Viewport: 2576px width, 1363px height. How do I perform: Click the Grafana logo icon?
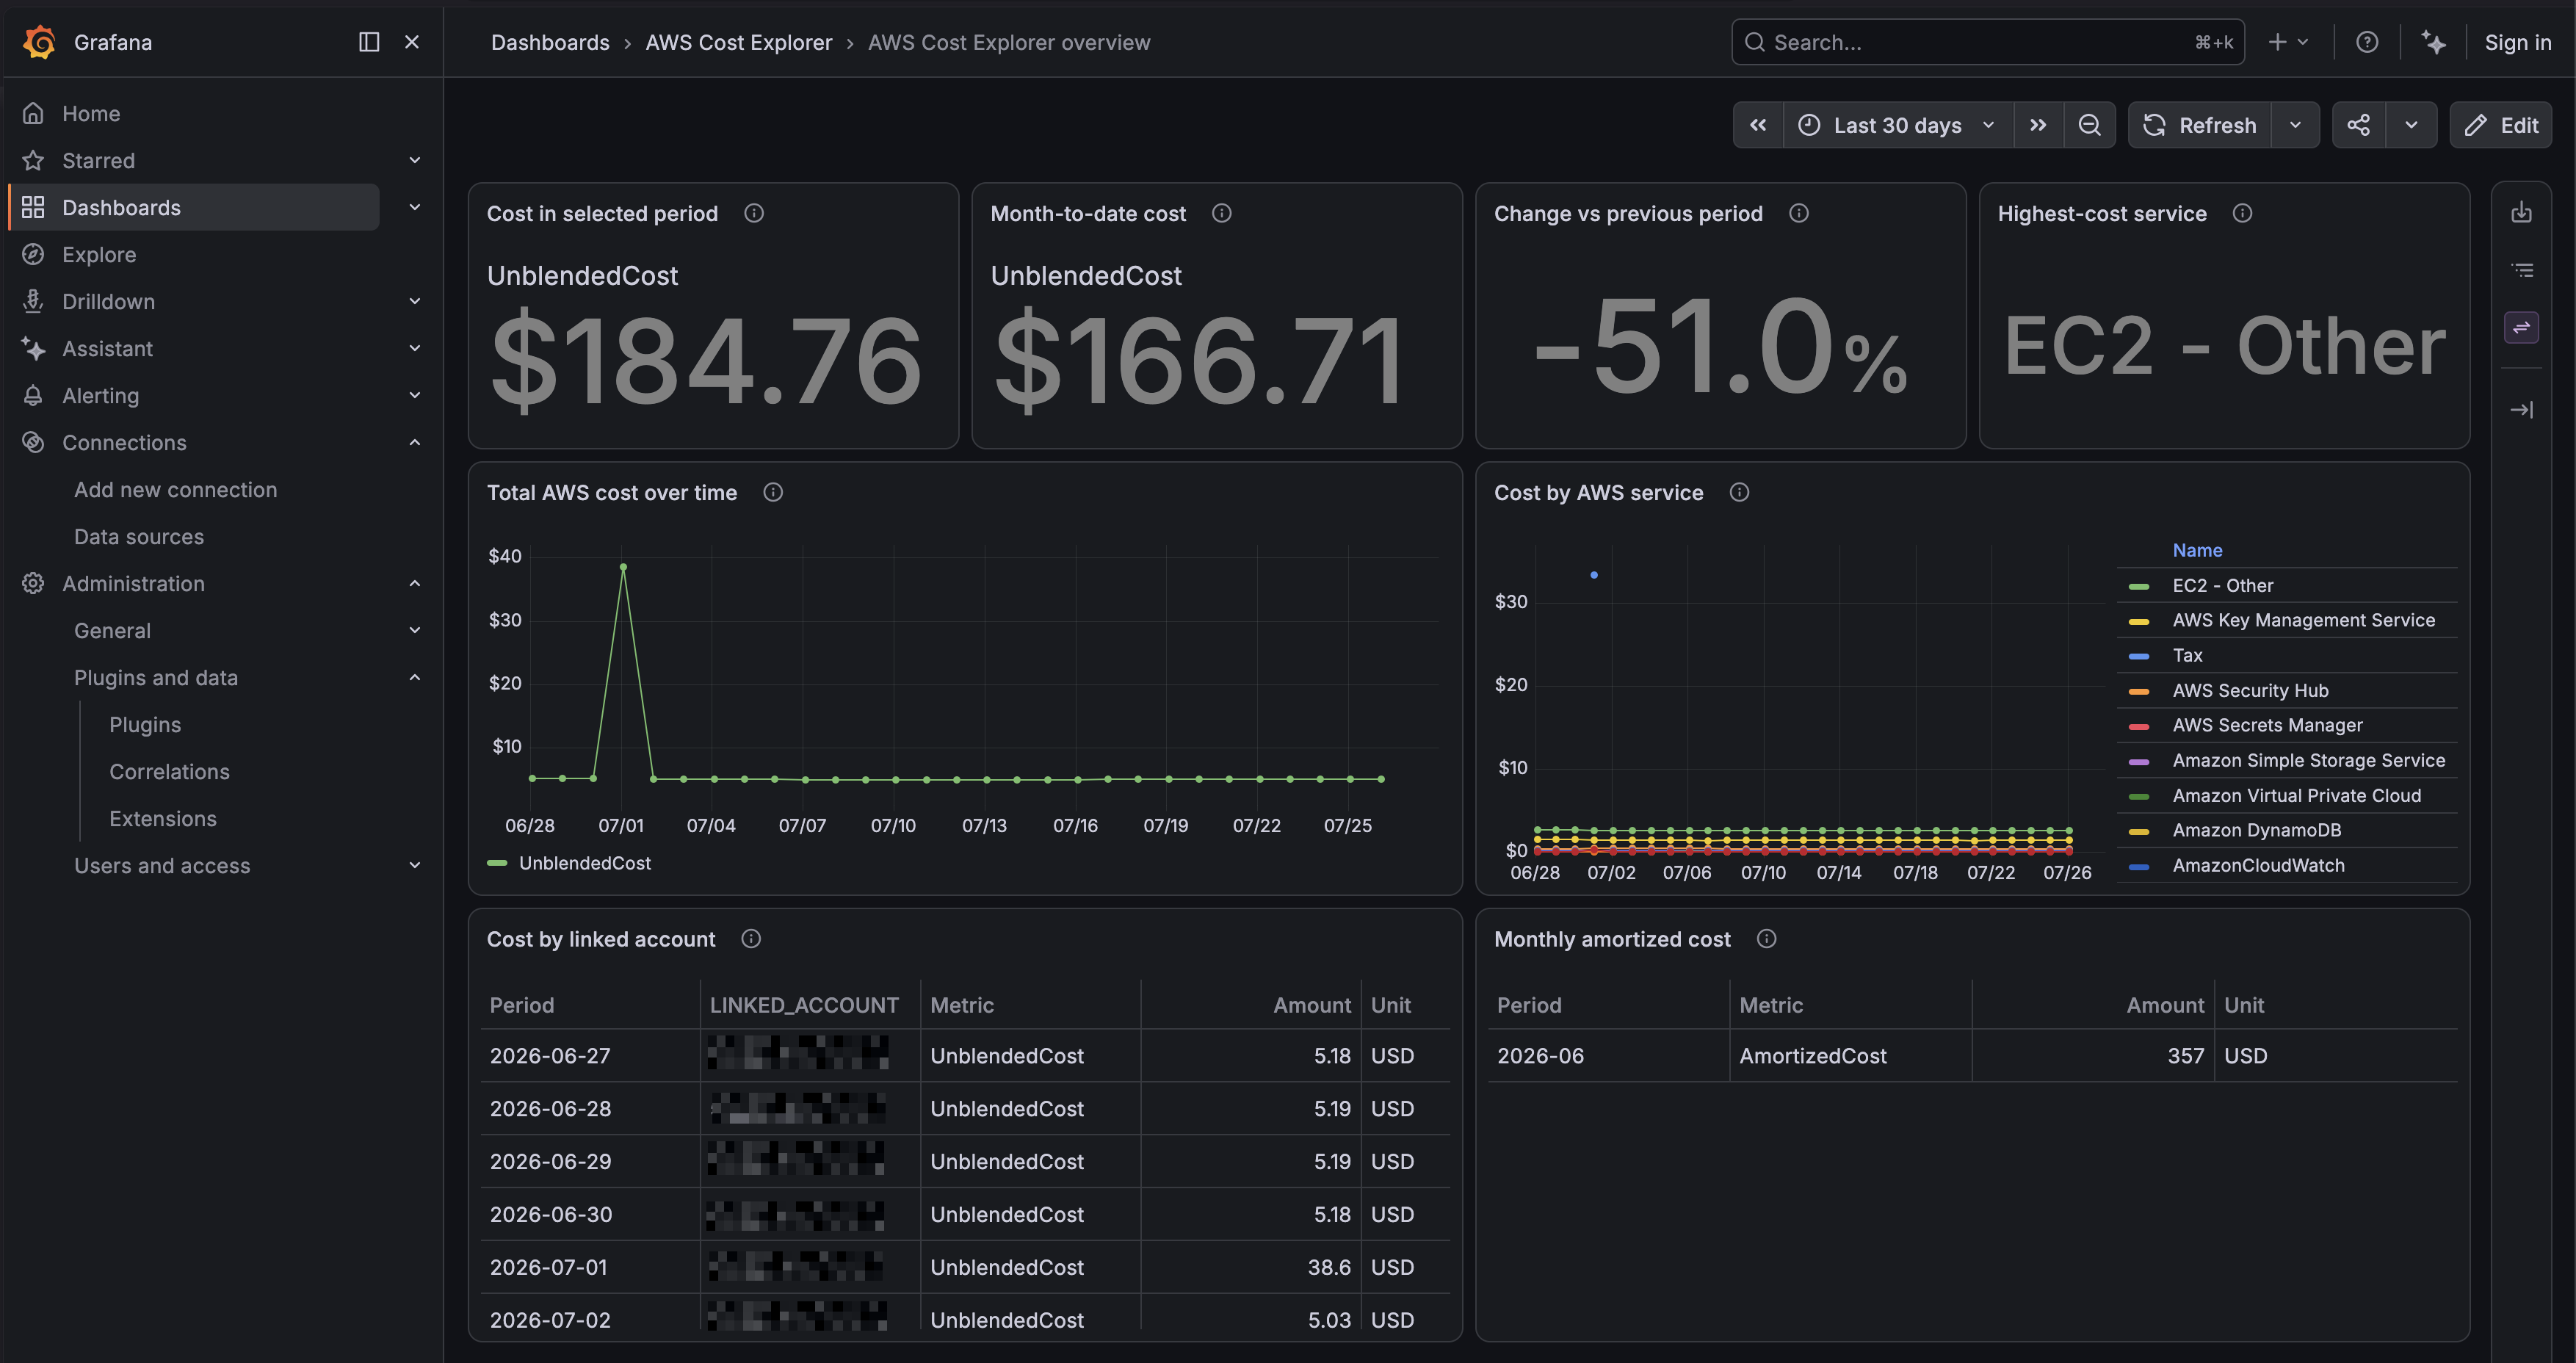pyautogui.click(x=40, y=42)
